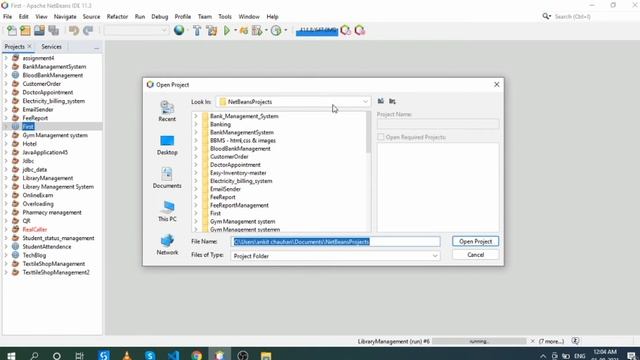Click the Undo toolbar icon
Viewport: 640px width, 360px height.
(74, 31)
